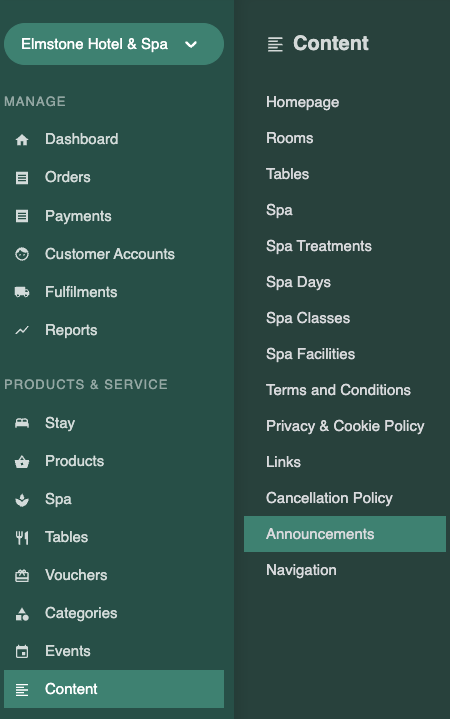Expand the Elmstone Hotel & Spa selector
Viewport: 450px width, 719px height.
point(114,44)
